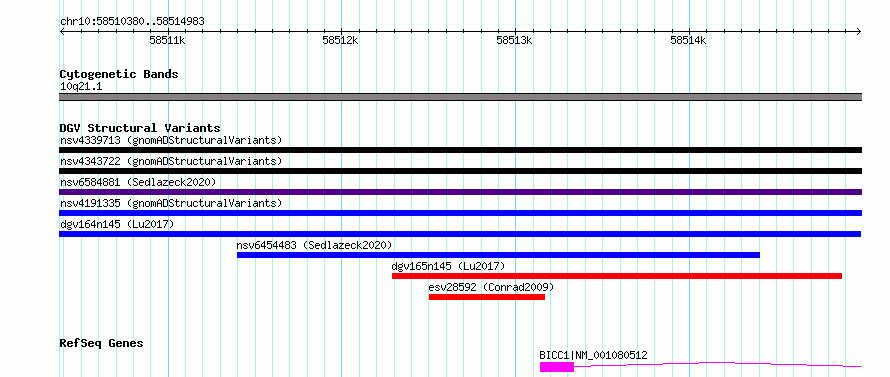Click the nsv4191335 blue variant bar
The width and height of the screenshot is (890, 377).
(460, 213)
